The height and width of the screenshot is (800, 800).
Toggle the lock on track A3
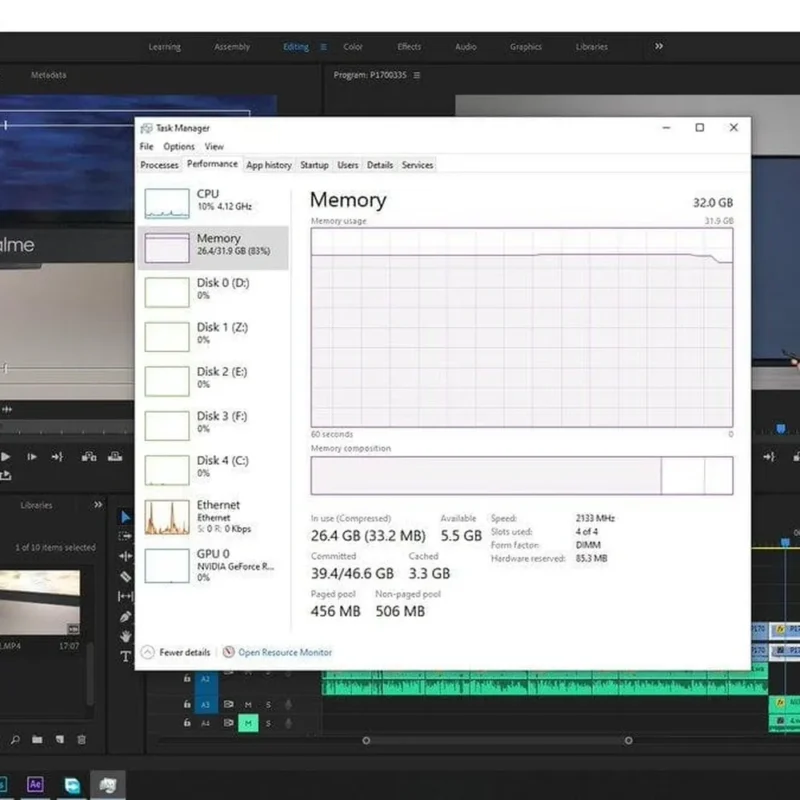tap(187, 704)
